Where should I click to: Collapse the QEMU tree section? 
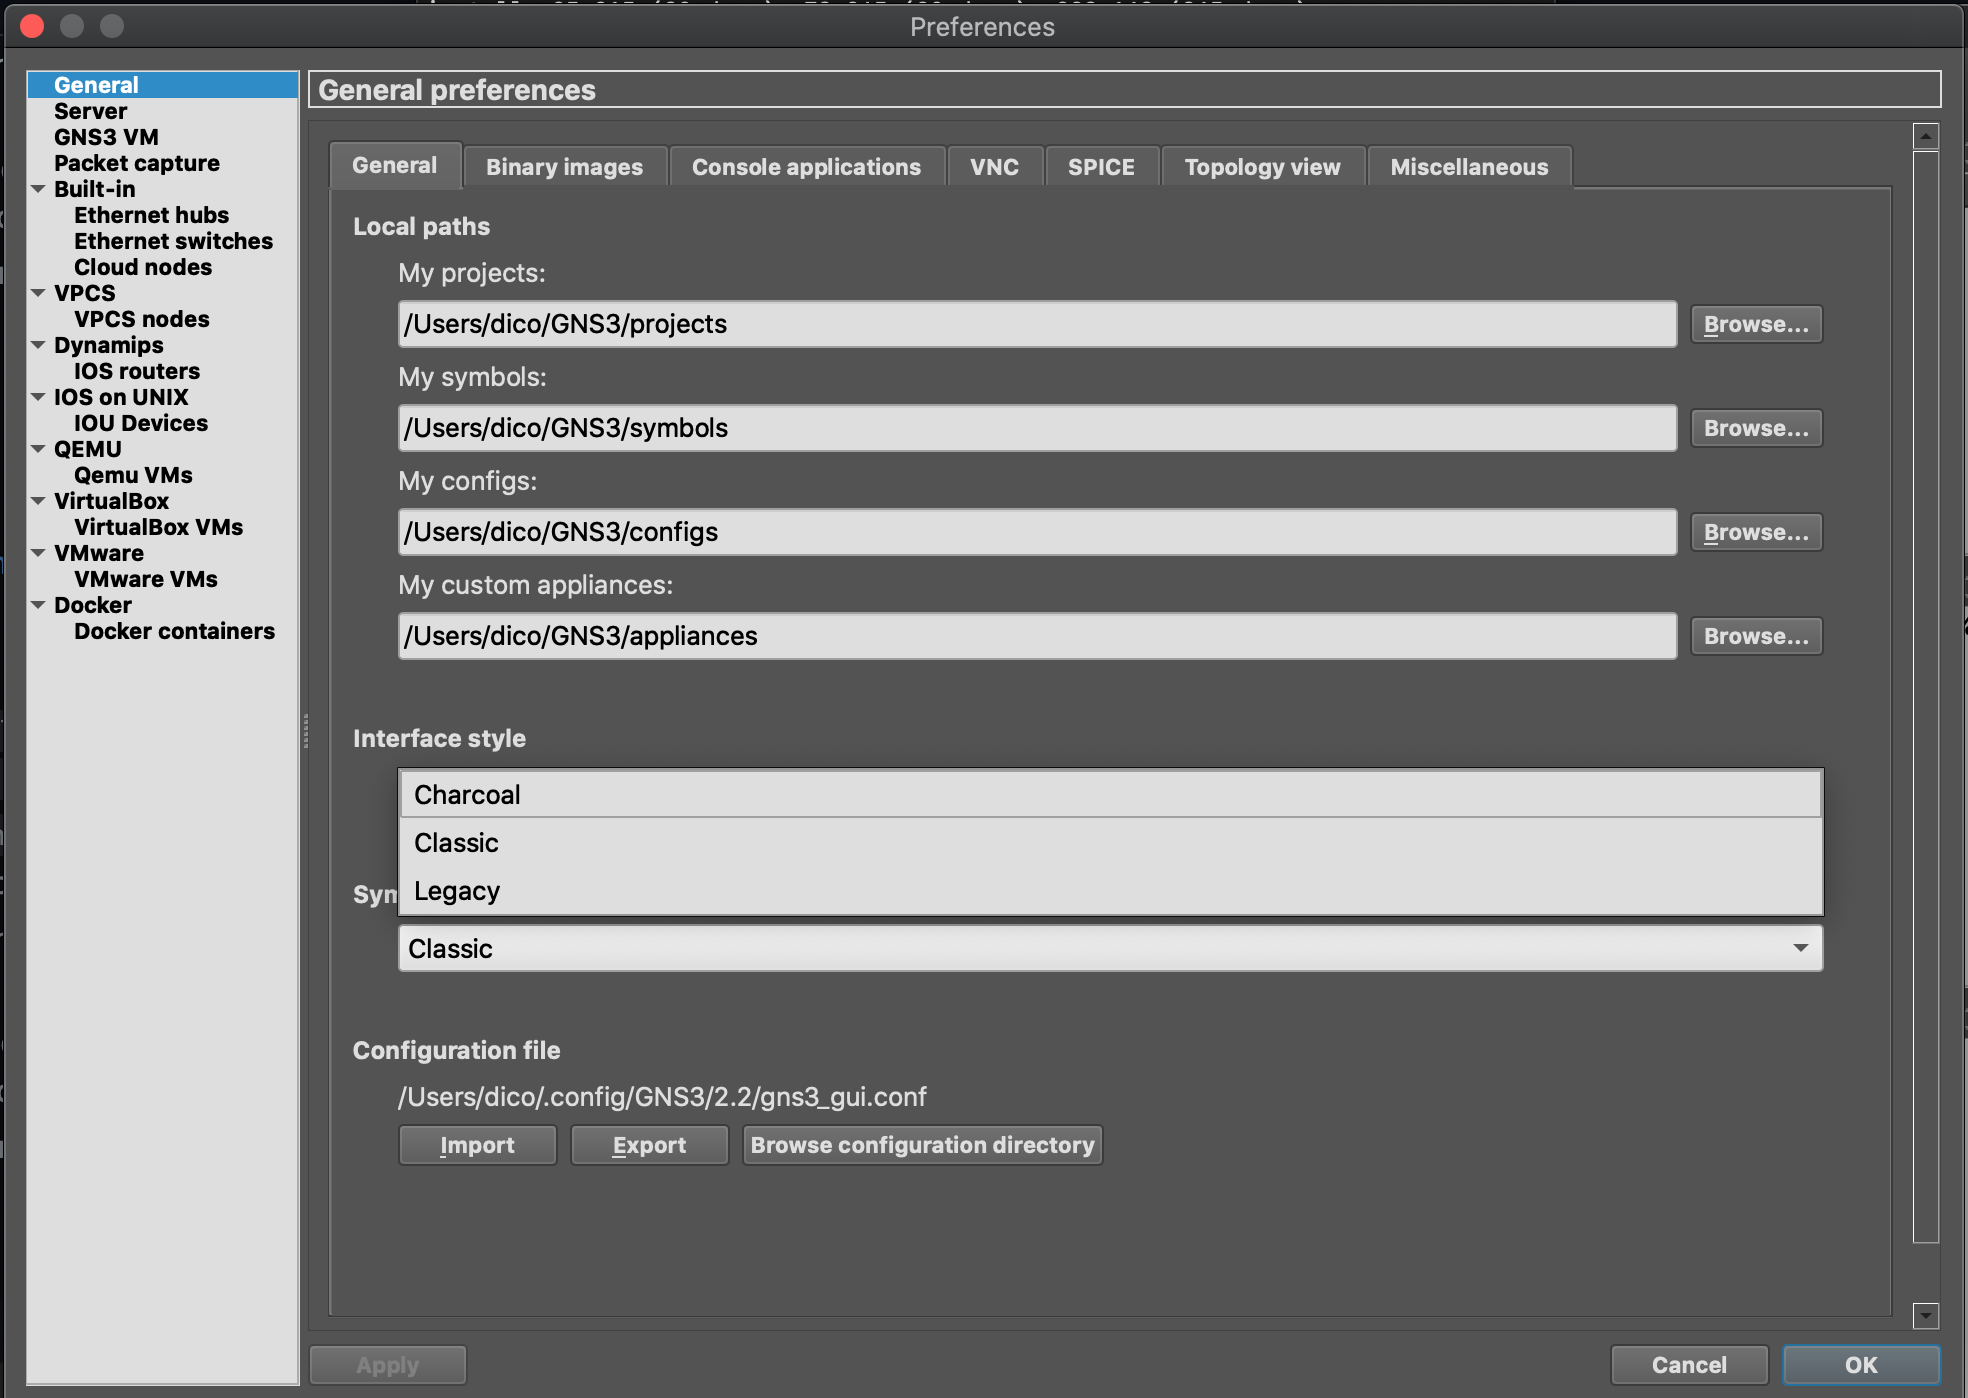tap(39, 449)
